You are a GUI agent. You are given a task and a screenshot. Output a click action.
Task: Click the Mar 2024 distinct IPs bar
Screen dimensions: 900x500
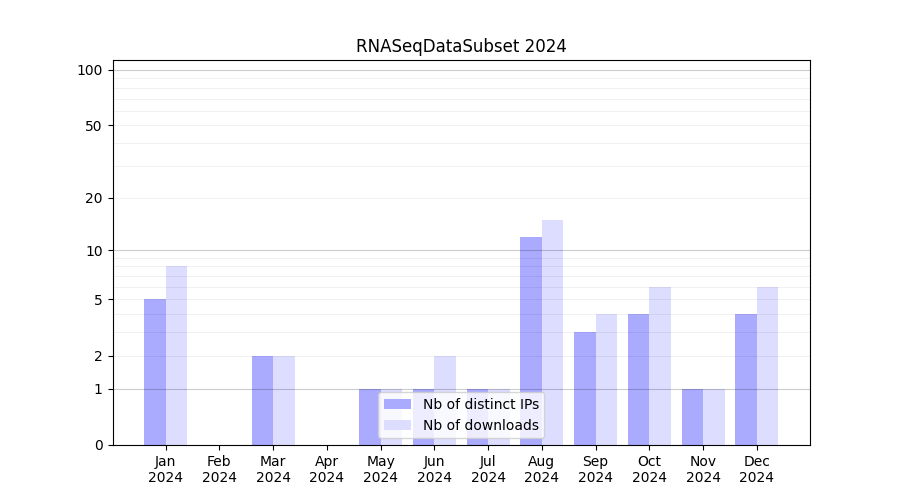click(x=262, y=400)
